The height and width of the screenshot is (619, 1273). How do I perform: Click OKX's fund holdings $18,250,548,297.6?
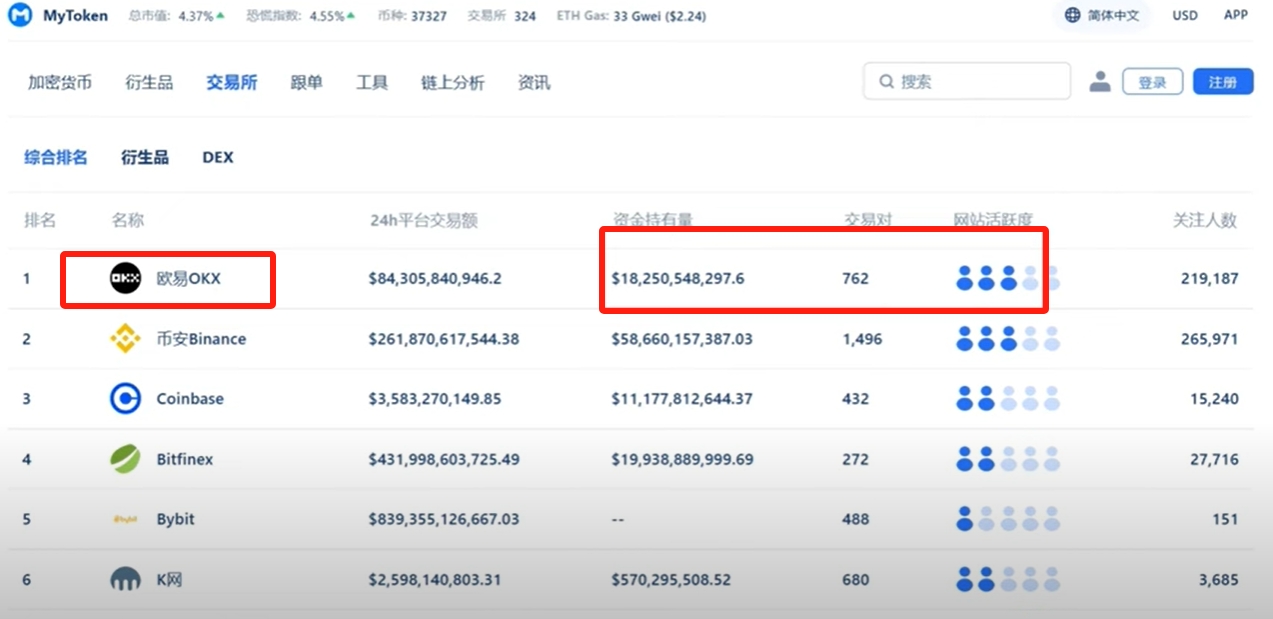(x=678, y=279)
